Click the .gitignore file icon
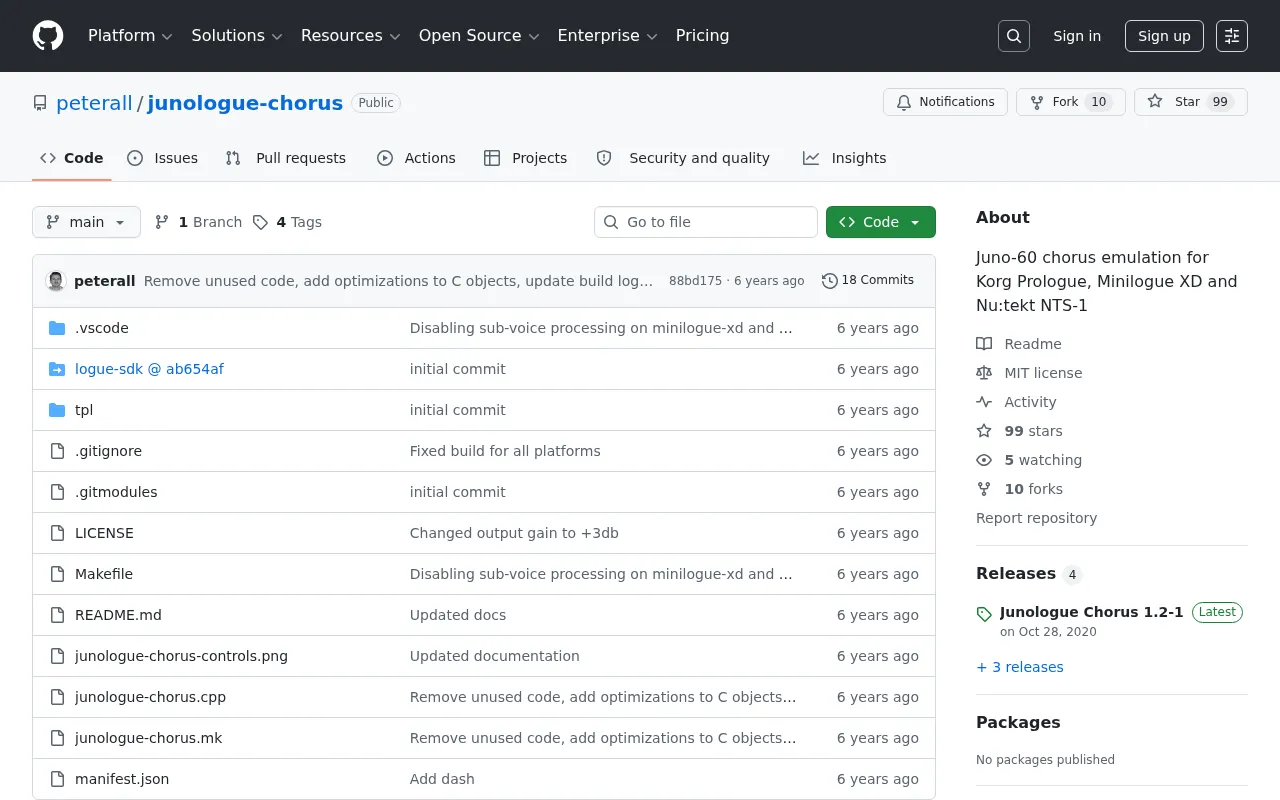1280x800 pixels. (57, 451)
